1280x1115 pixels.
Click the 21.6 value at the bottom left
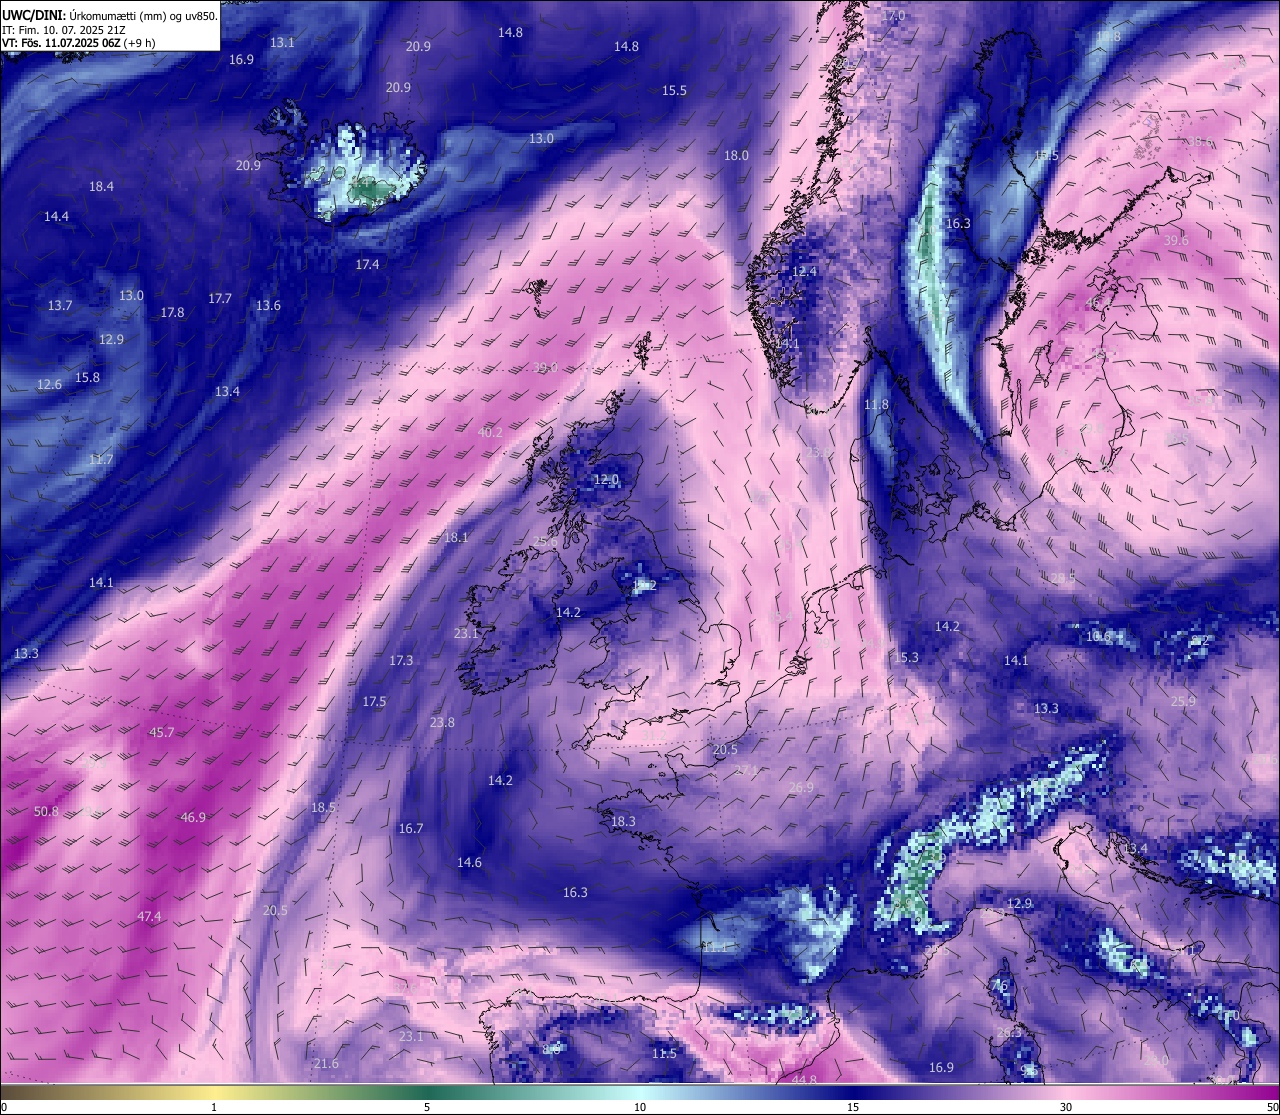(326, 1063)
